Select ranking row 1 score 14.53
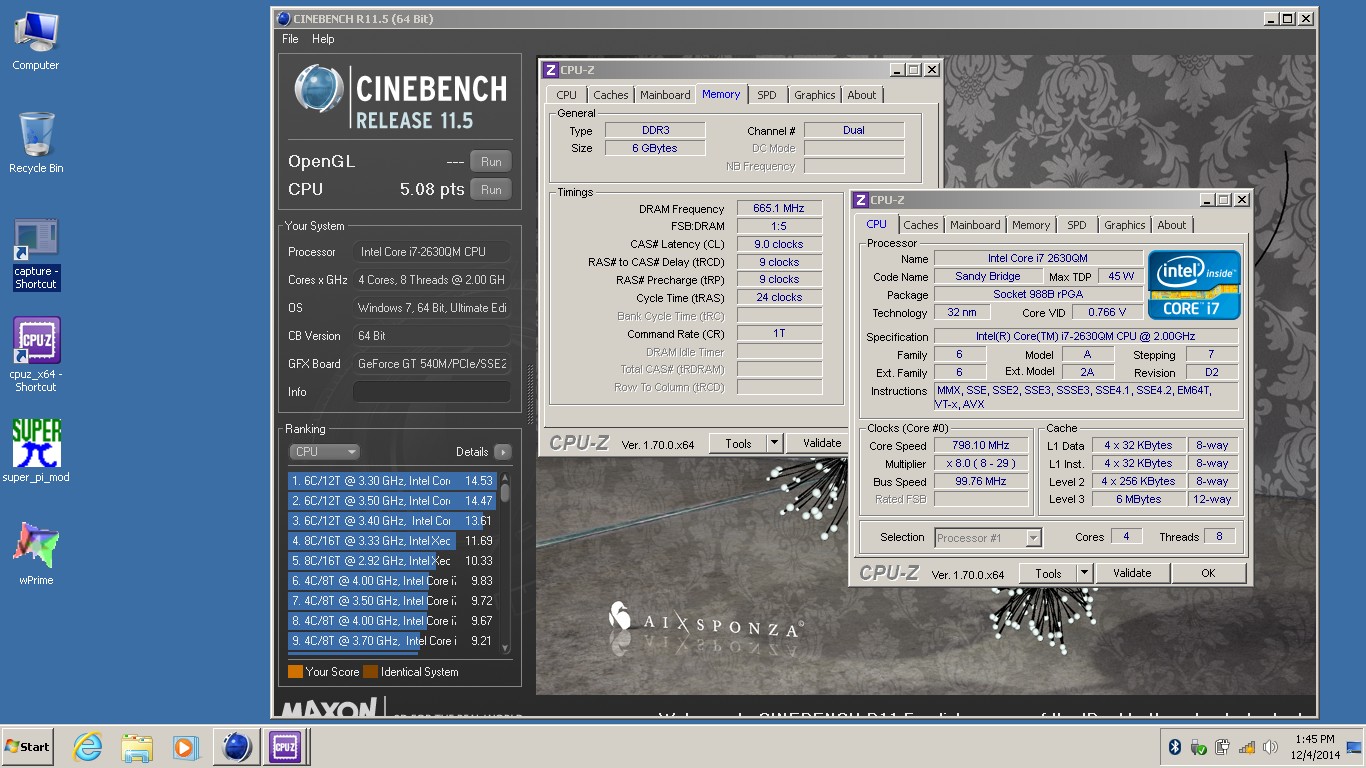This screenshot has height=768, width=1366. point(392,481)
